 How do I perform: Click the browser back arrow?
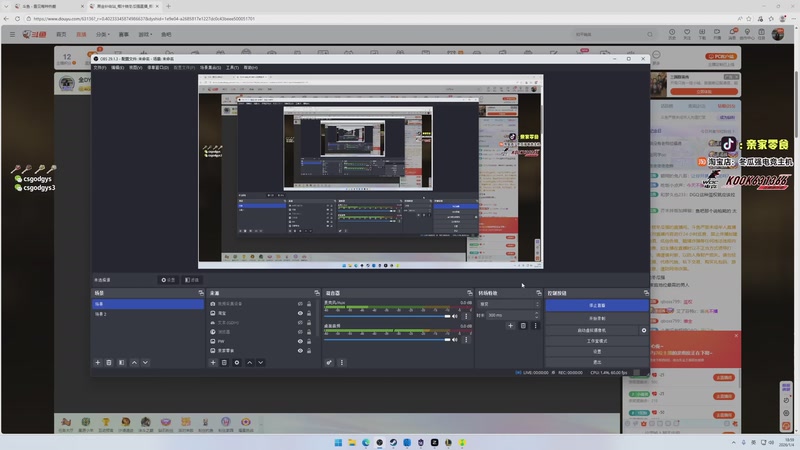pos(6,18)
